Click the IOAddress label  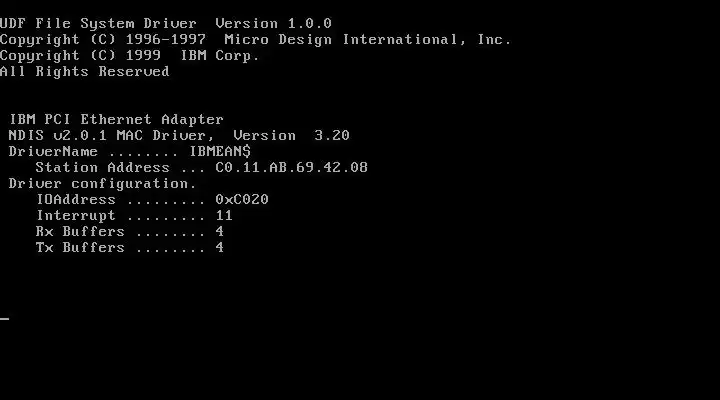[x=76, y=200]
